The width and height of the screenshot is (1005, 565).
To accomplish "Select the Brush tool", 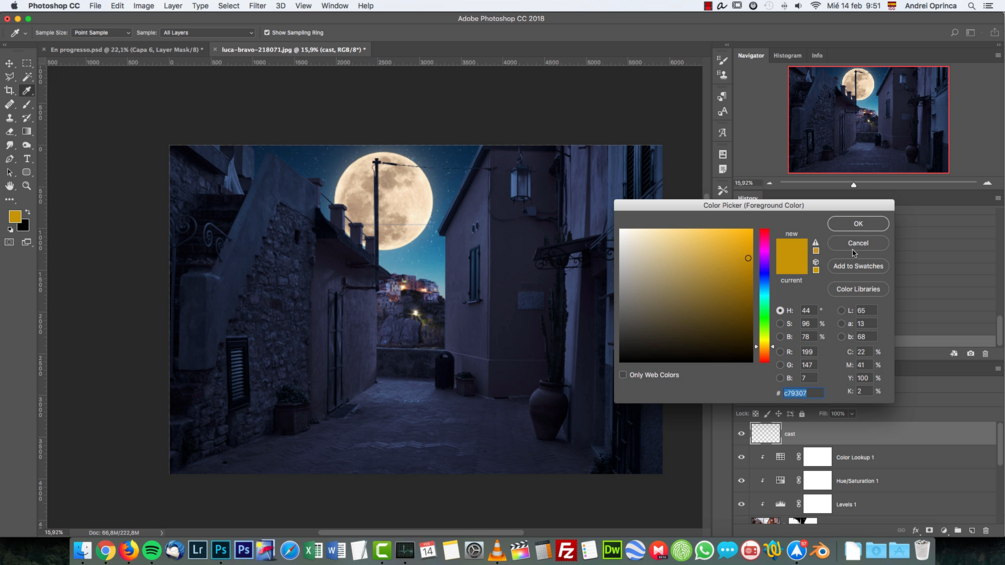I will tap(27, 104).
